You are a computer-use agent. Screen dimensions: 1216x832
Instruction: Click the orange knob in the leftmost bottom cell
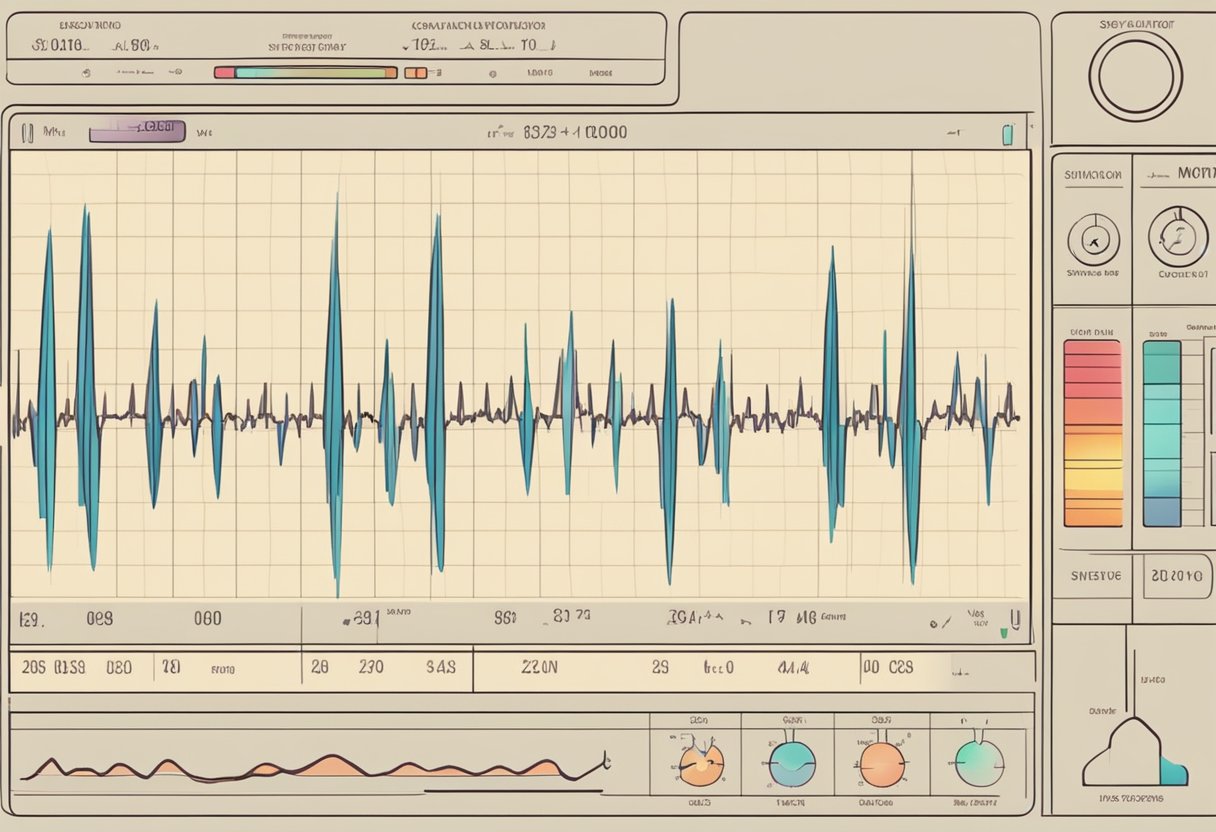[x=701, y=764]
